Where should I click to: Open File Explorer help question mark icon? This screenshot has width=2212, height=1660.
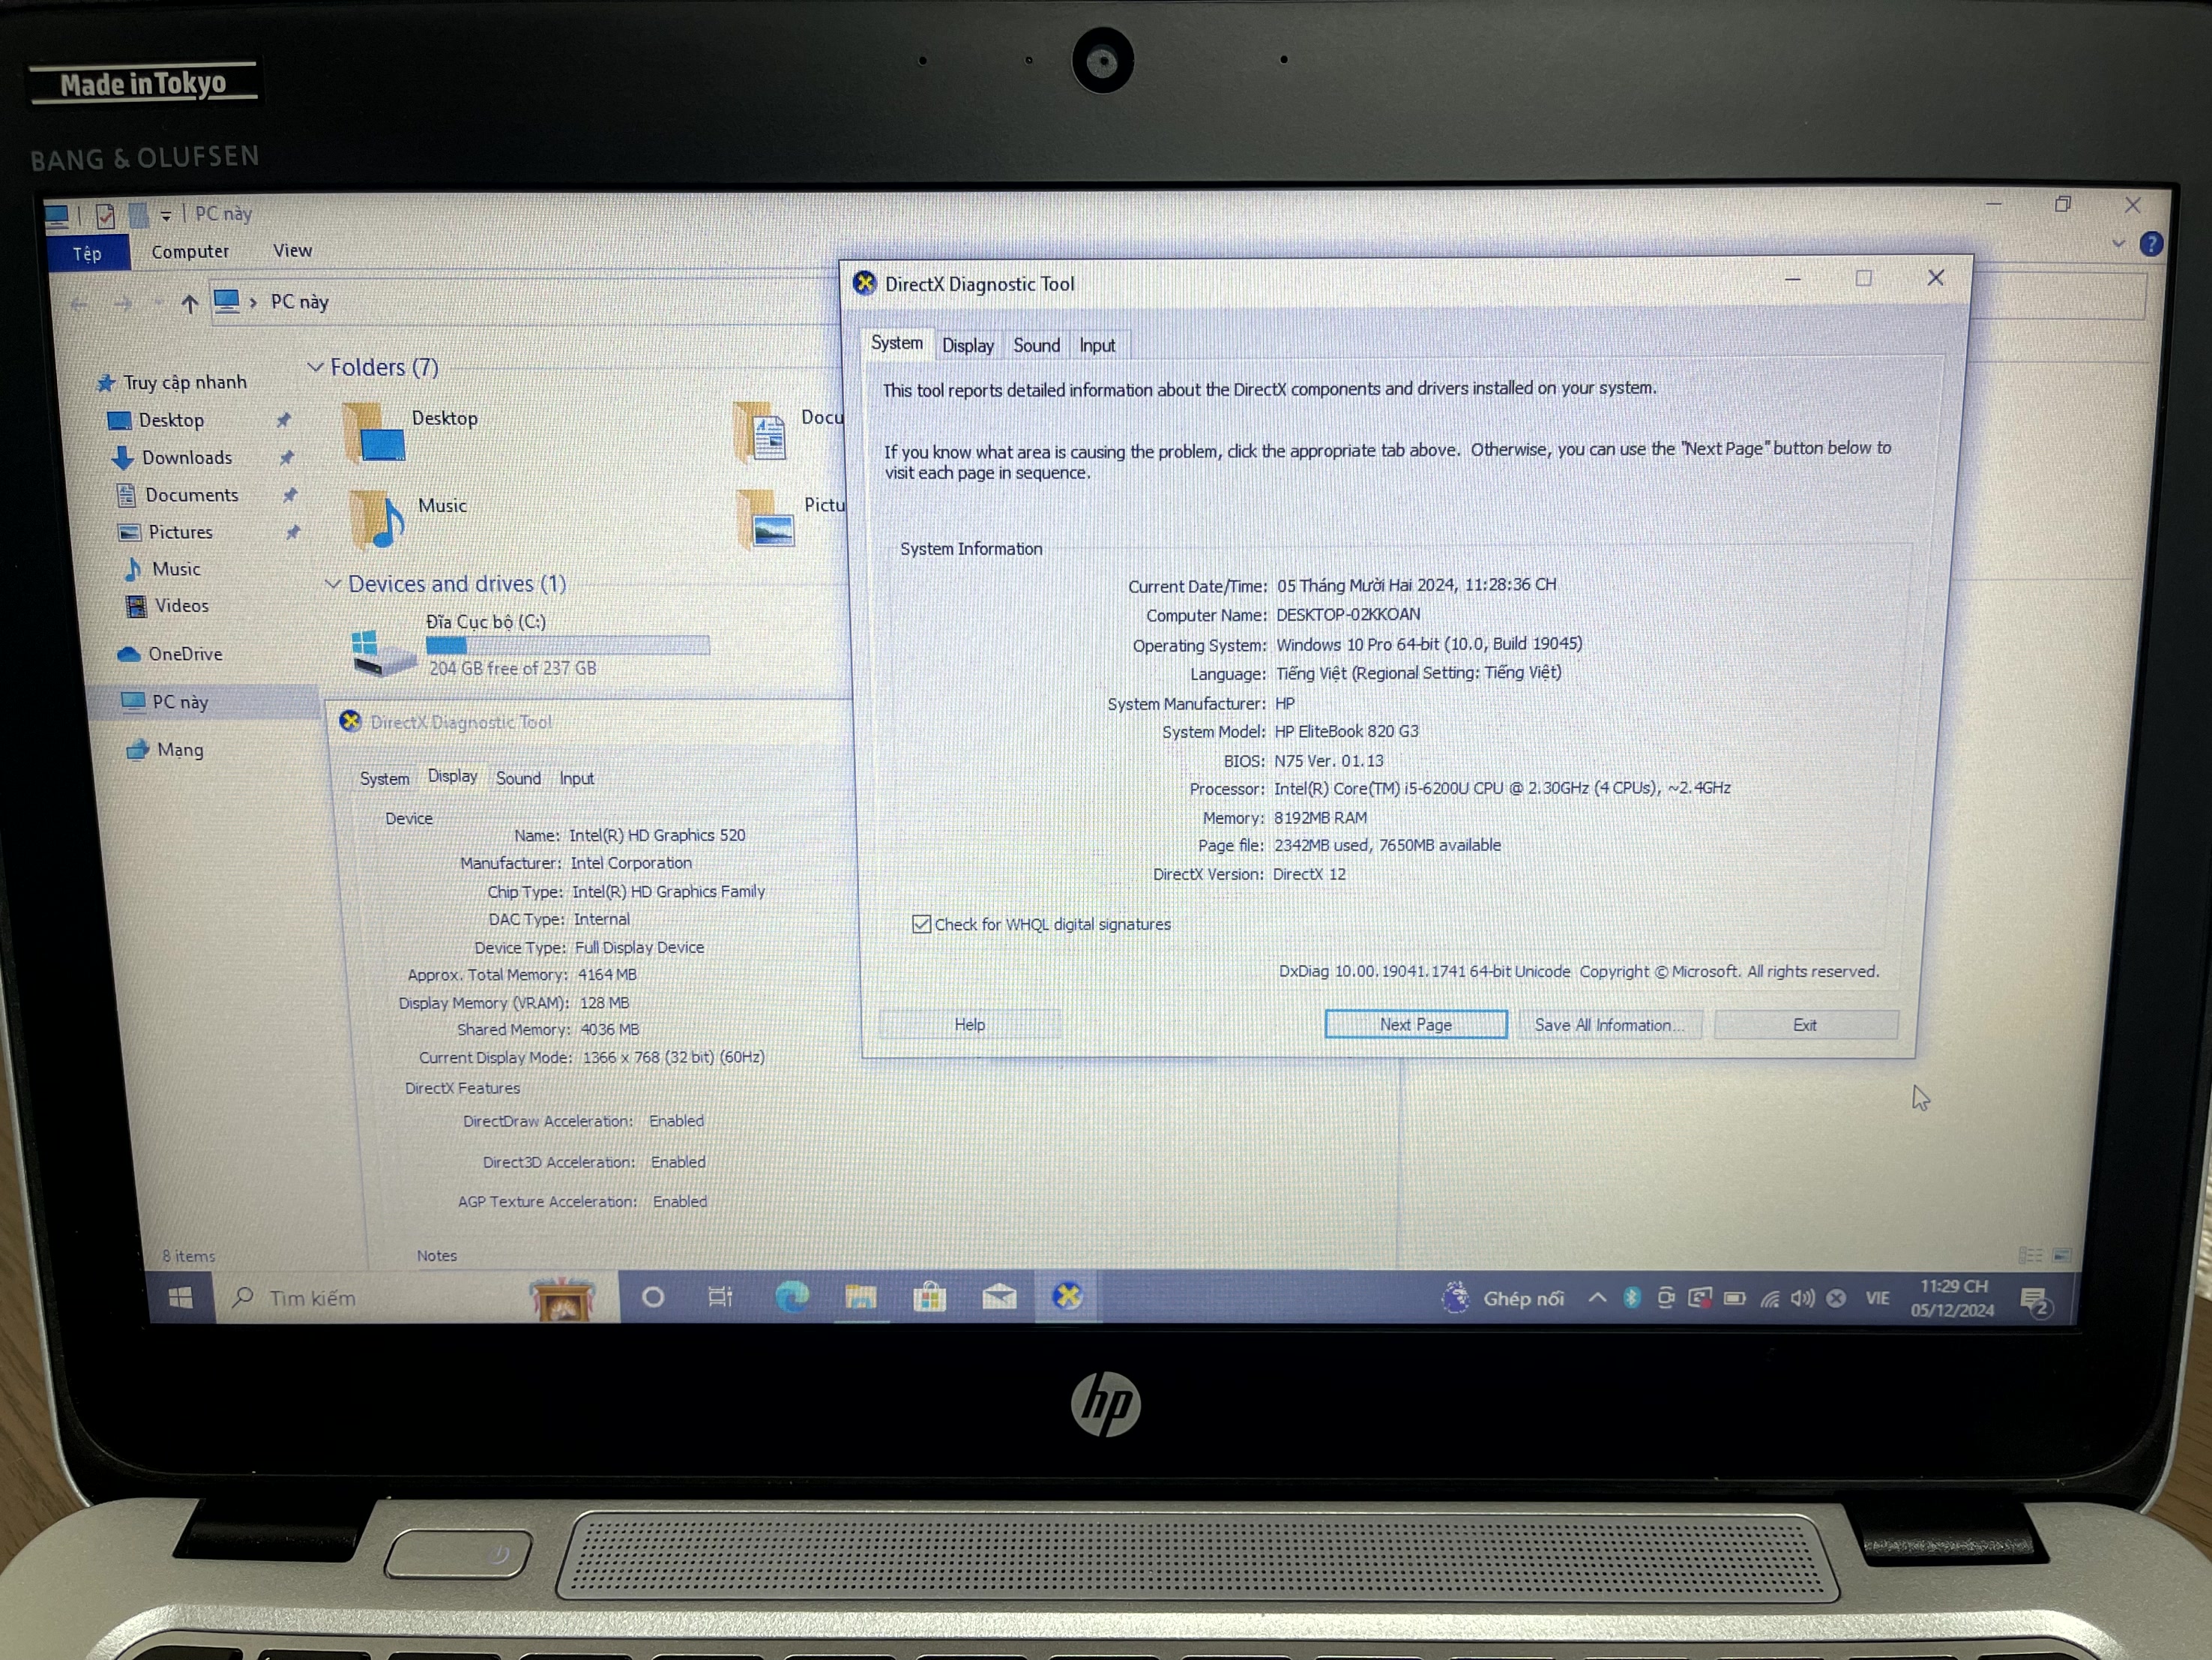click(2150, 243)
